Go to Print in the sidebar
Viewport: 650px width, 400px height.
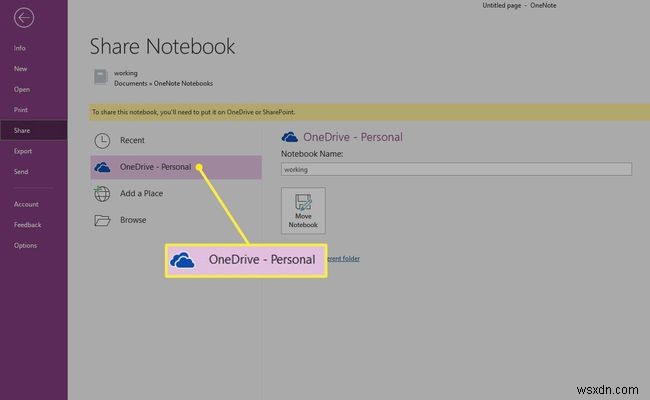tap(21, 110)
